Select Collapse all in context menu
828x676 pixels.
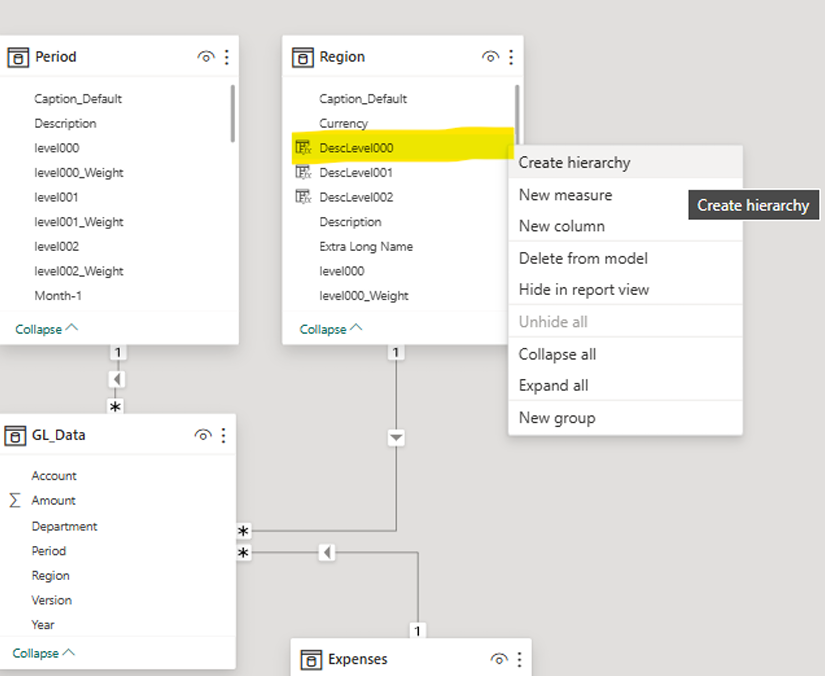tap(625, 354)
